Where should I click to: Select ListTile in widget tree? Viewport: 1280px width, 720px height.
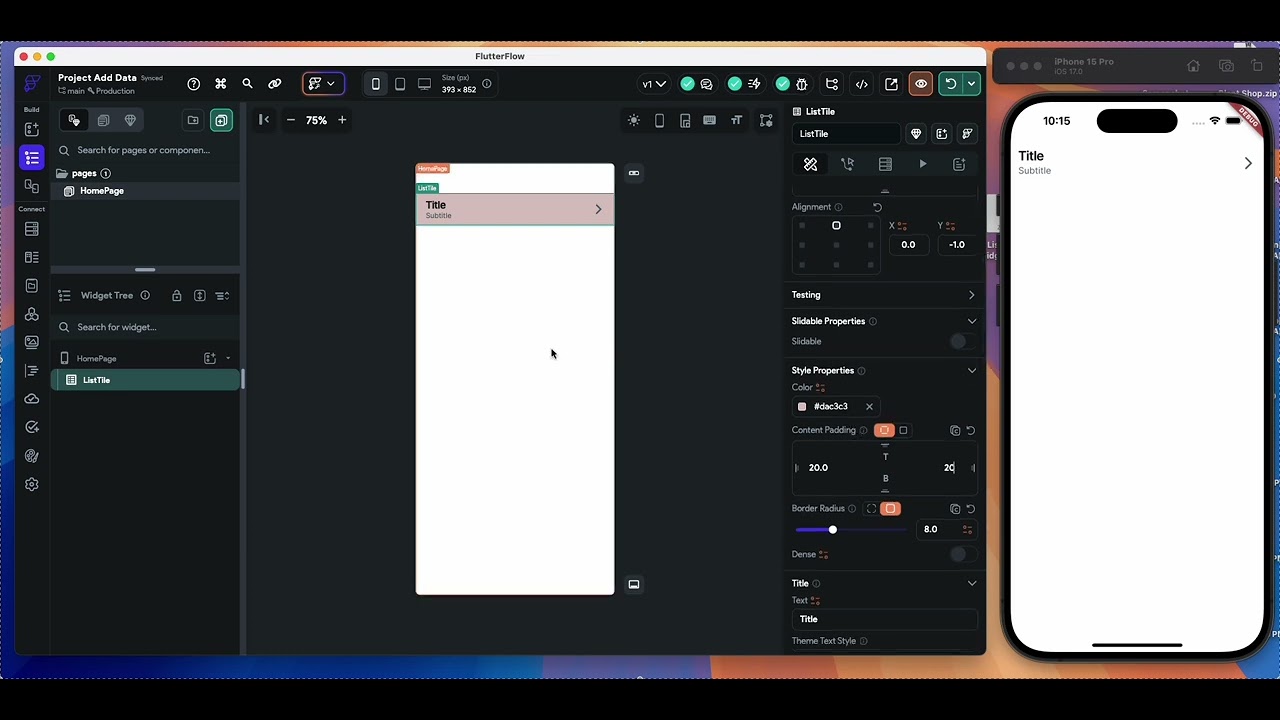[146, 380]
